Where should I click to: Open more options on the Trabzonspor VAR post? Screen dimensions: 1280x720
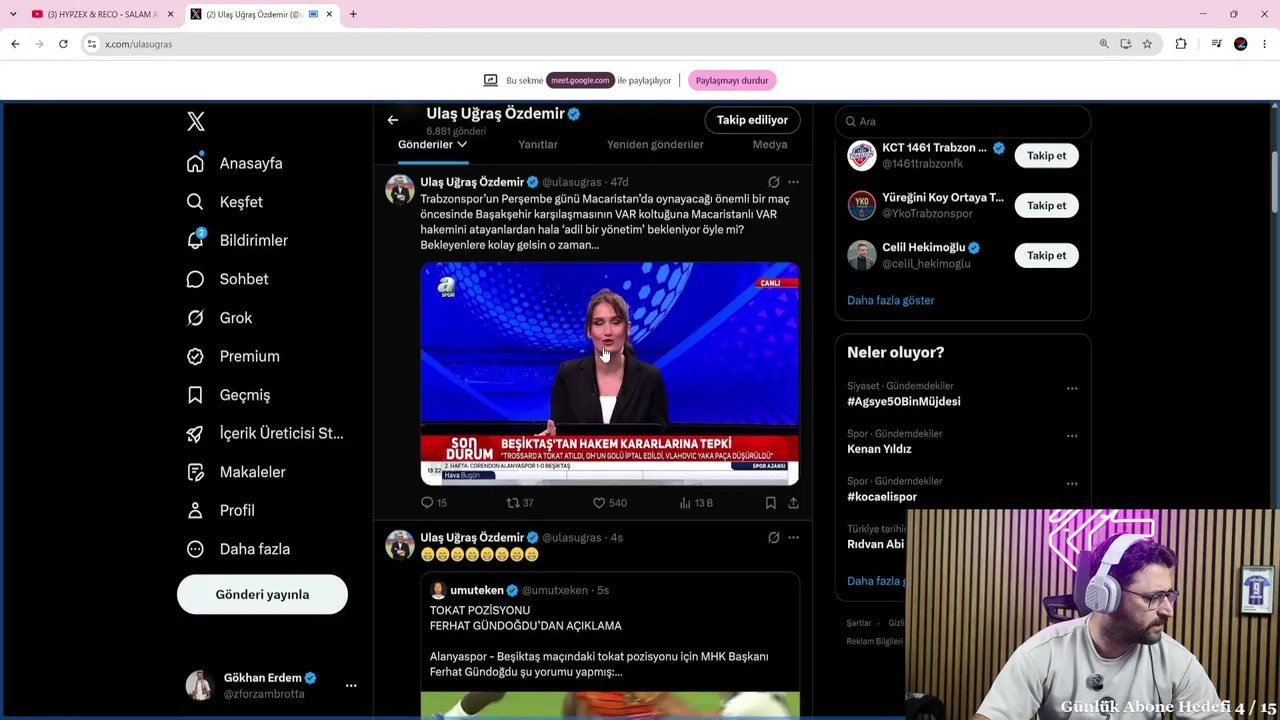(793, 182)
